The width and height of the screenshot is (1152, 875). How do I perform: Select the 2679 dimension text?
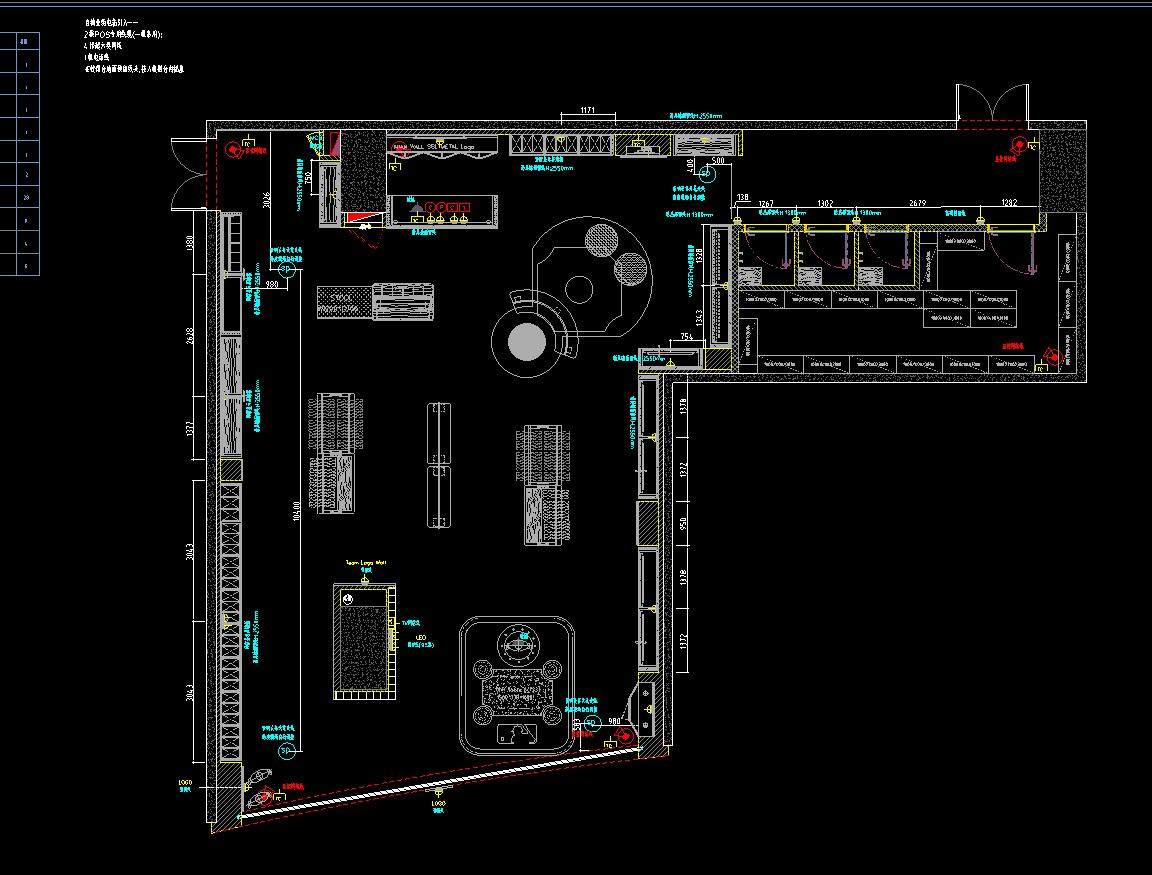pyautogui.click(x=917, y=203)
